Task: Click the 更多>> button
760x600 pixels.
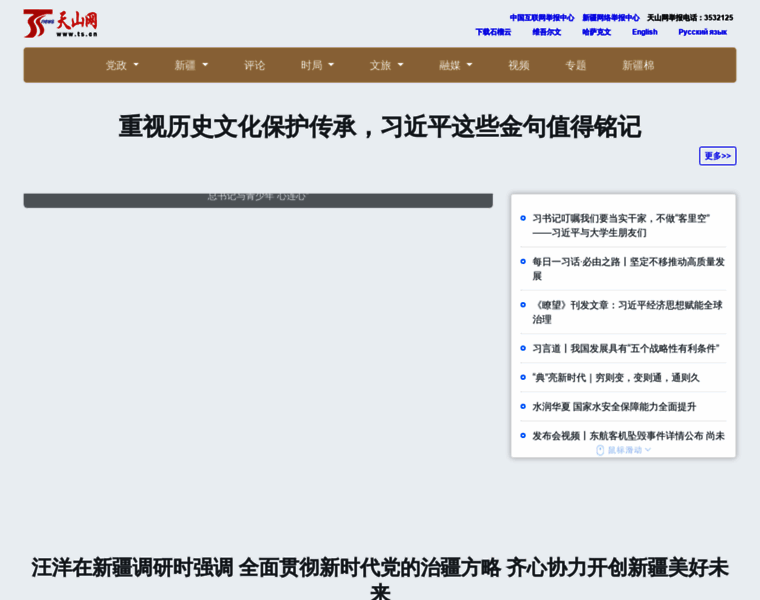Action: pyautogui.click(x=717, y=156)
